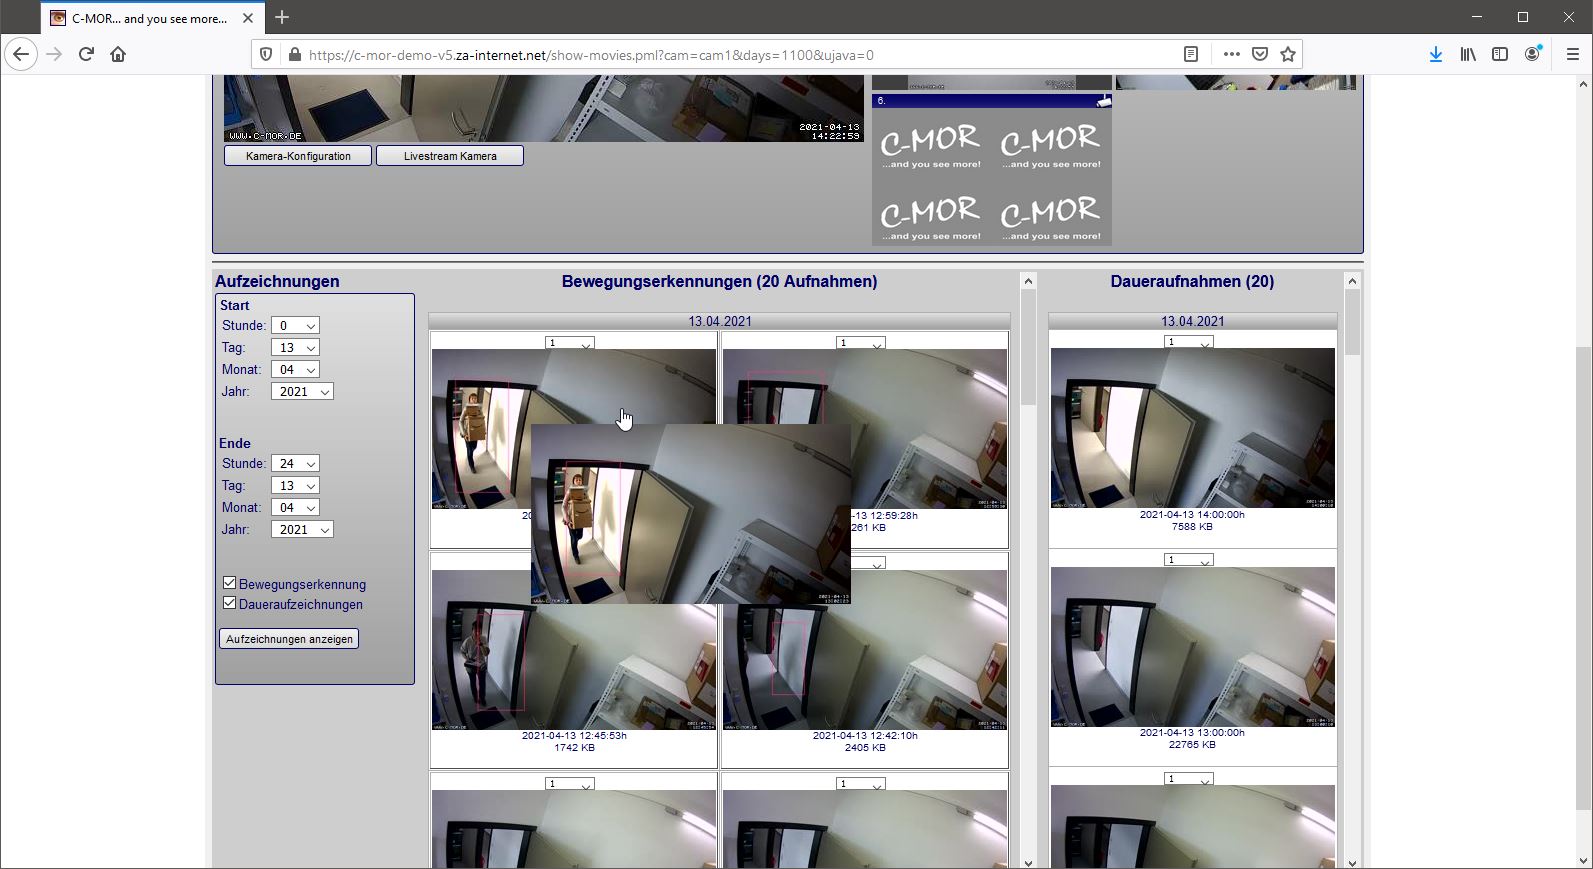Close the C-MOR browser tab
The width and height of the screenshot is (1593, 869).
[x=248, y=18]
